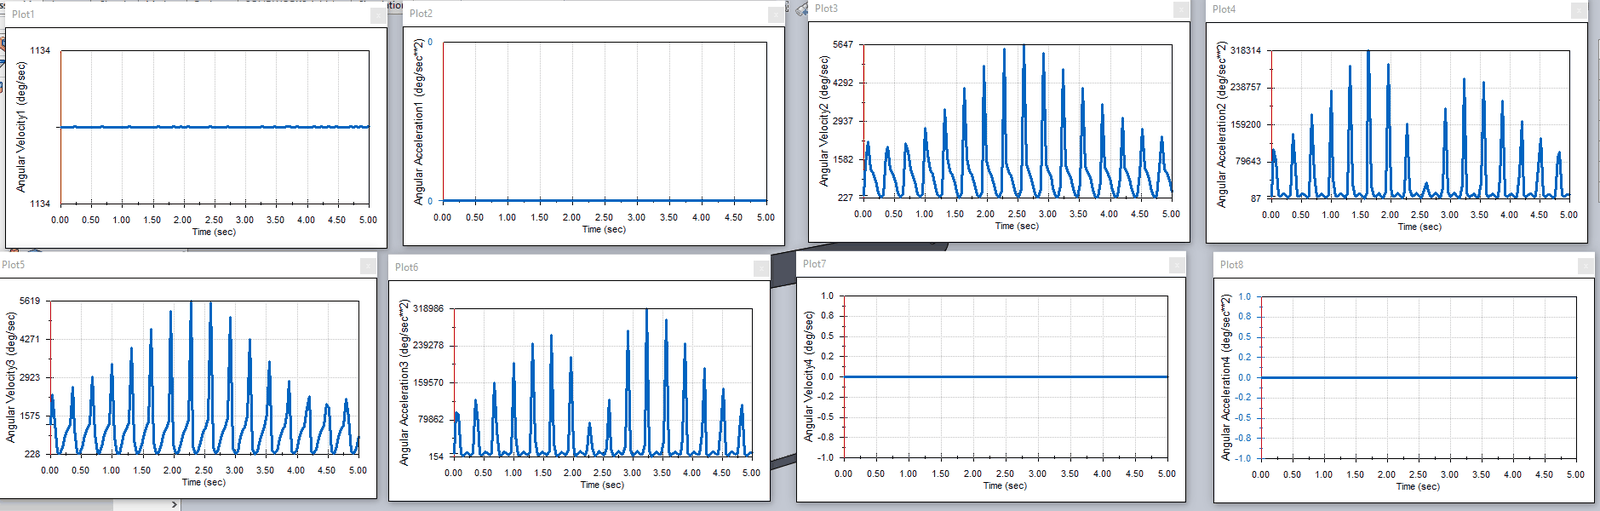
Task: Close the Plot1 window
Action: pyautogui.click(x=378, y=15)
